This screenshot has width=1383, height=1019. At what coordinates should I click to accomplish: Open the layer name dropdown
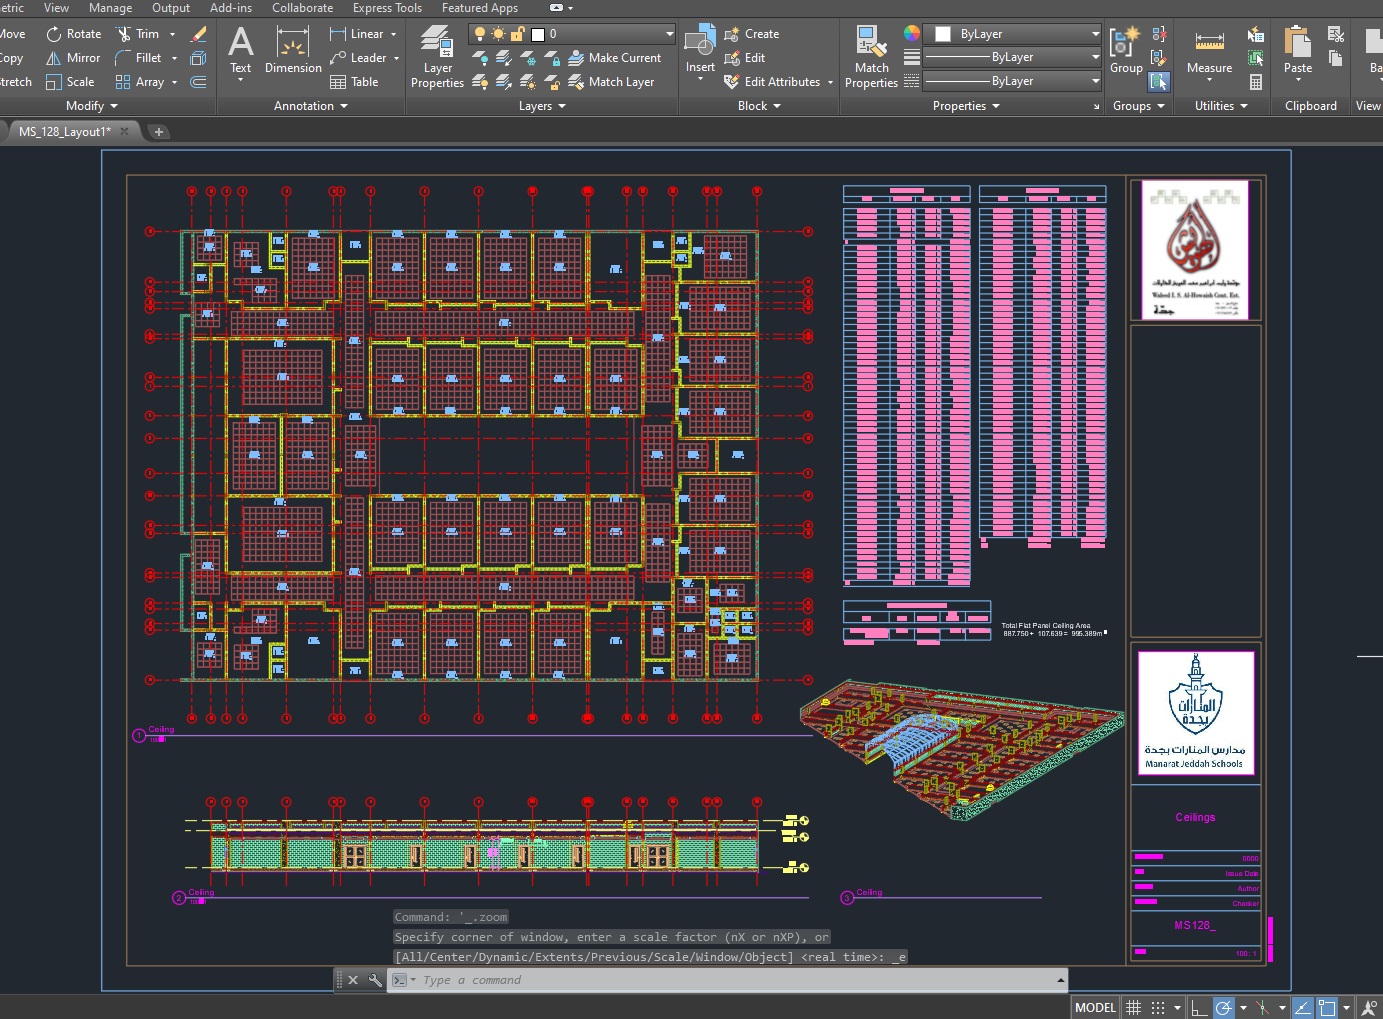pyautogui.click(x=572, y=34)
